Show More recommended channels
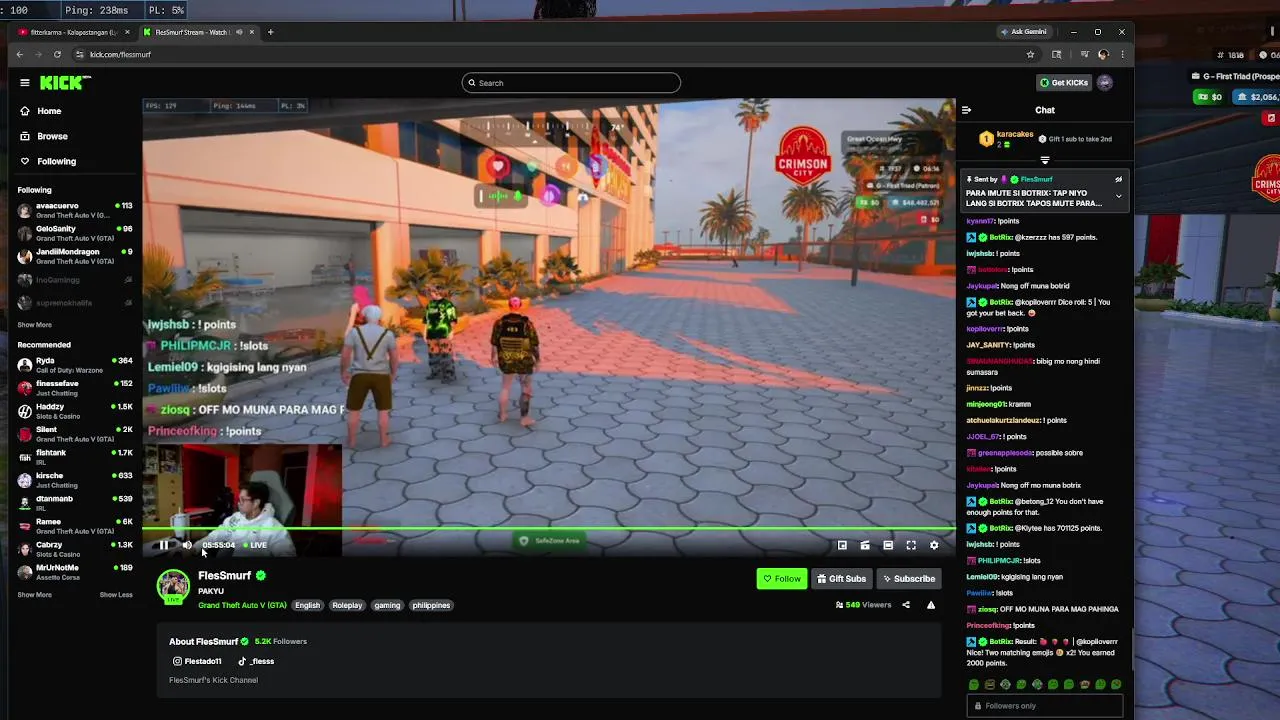This screenshot has height=720, width=1280. click(x=34, y=595)
